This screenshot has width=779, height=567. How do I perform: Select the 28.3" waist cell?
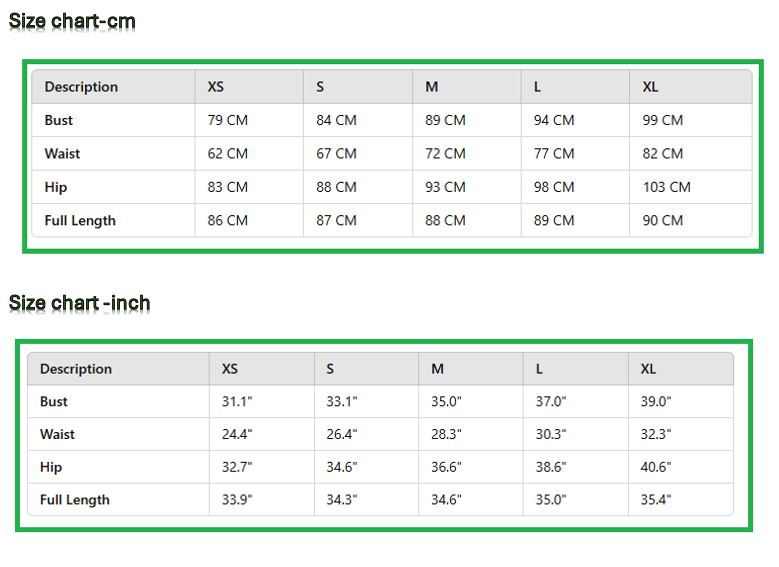[x=446, y=434]
